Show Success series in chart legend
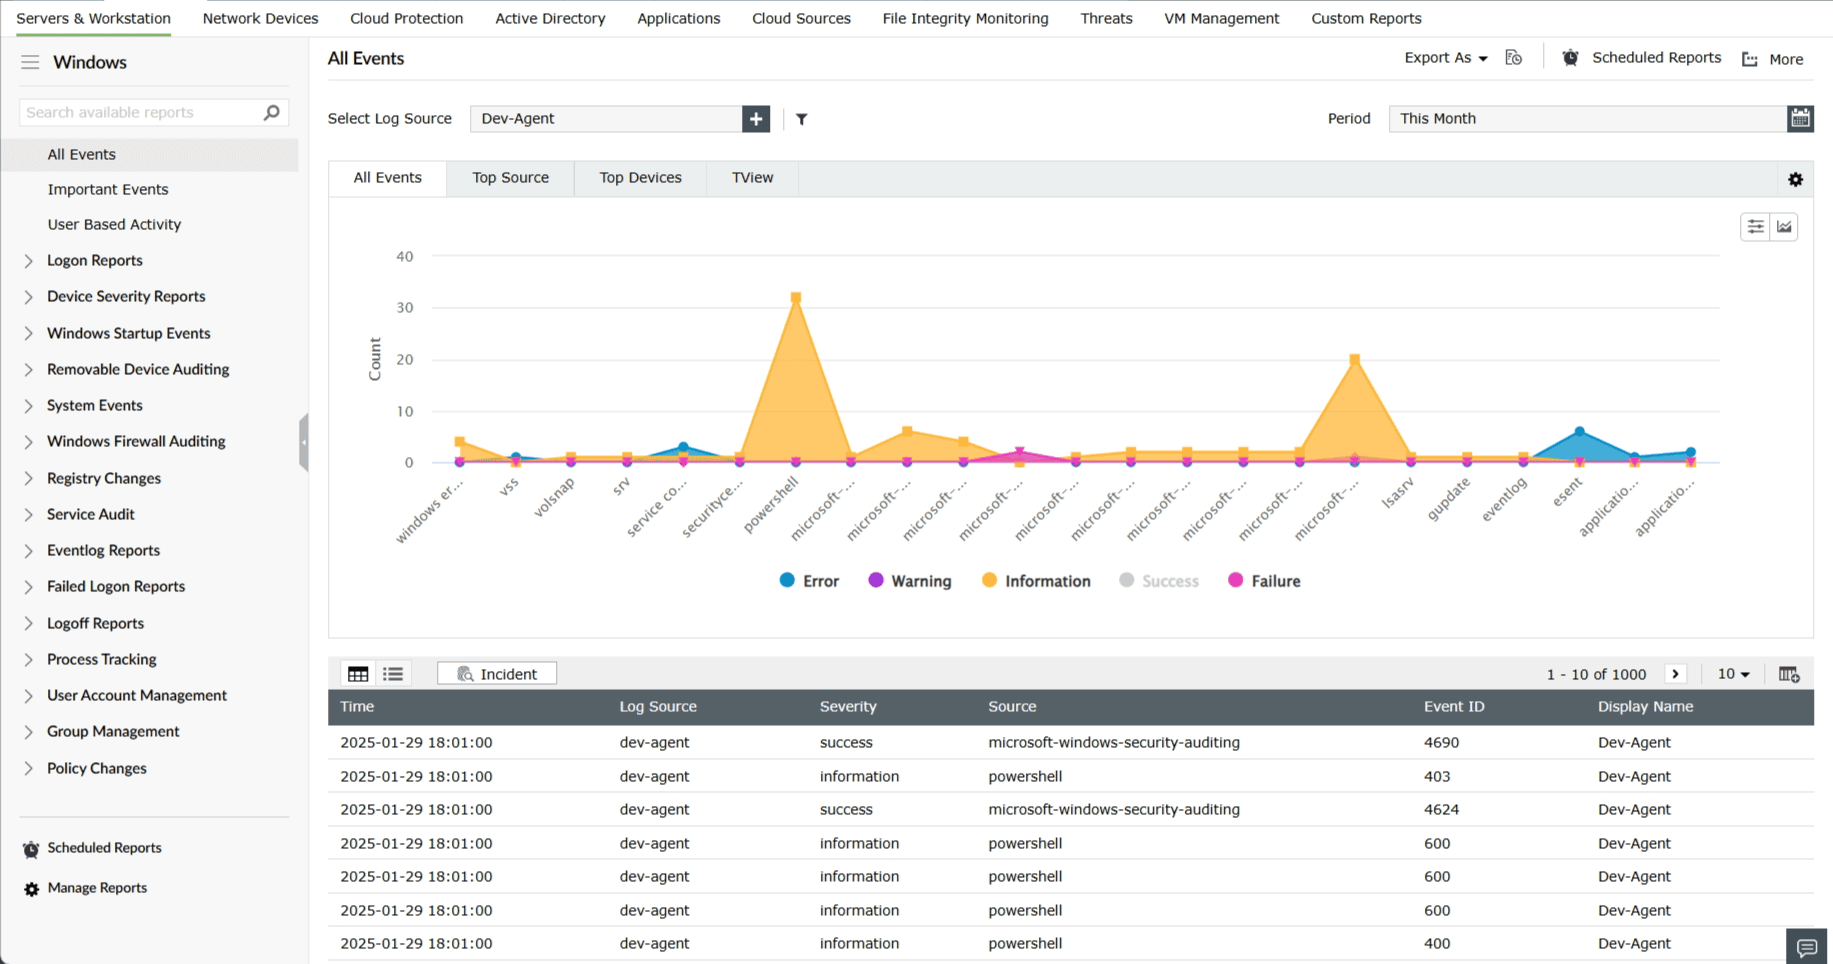The height and width of the screenshot is (964, 1833). 1158,581
